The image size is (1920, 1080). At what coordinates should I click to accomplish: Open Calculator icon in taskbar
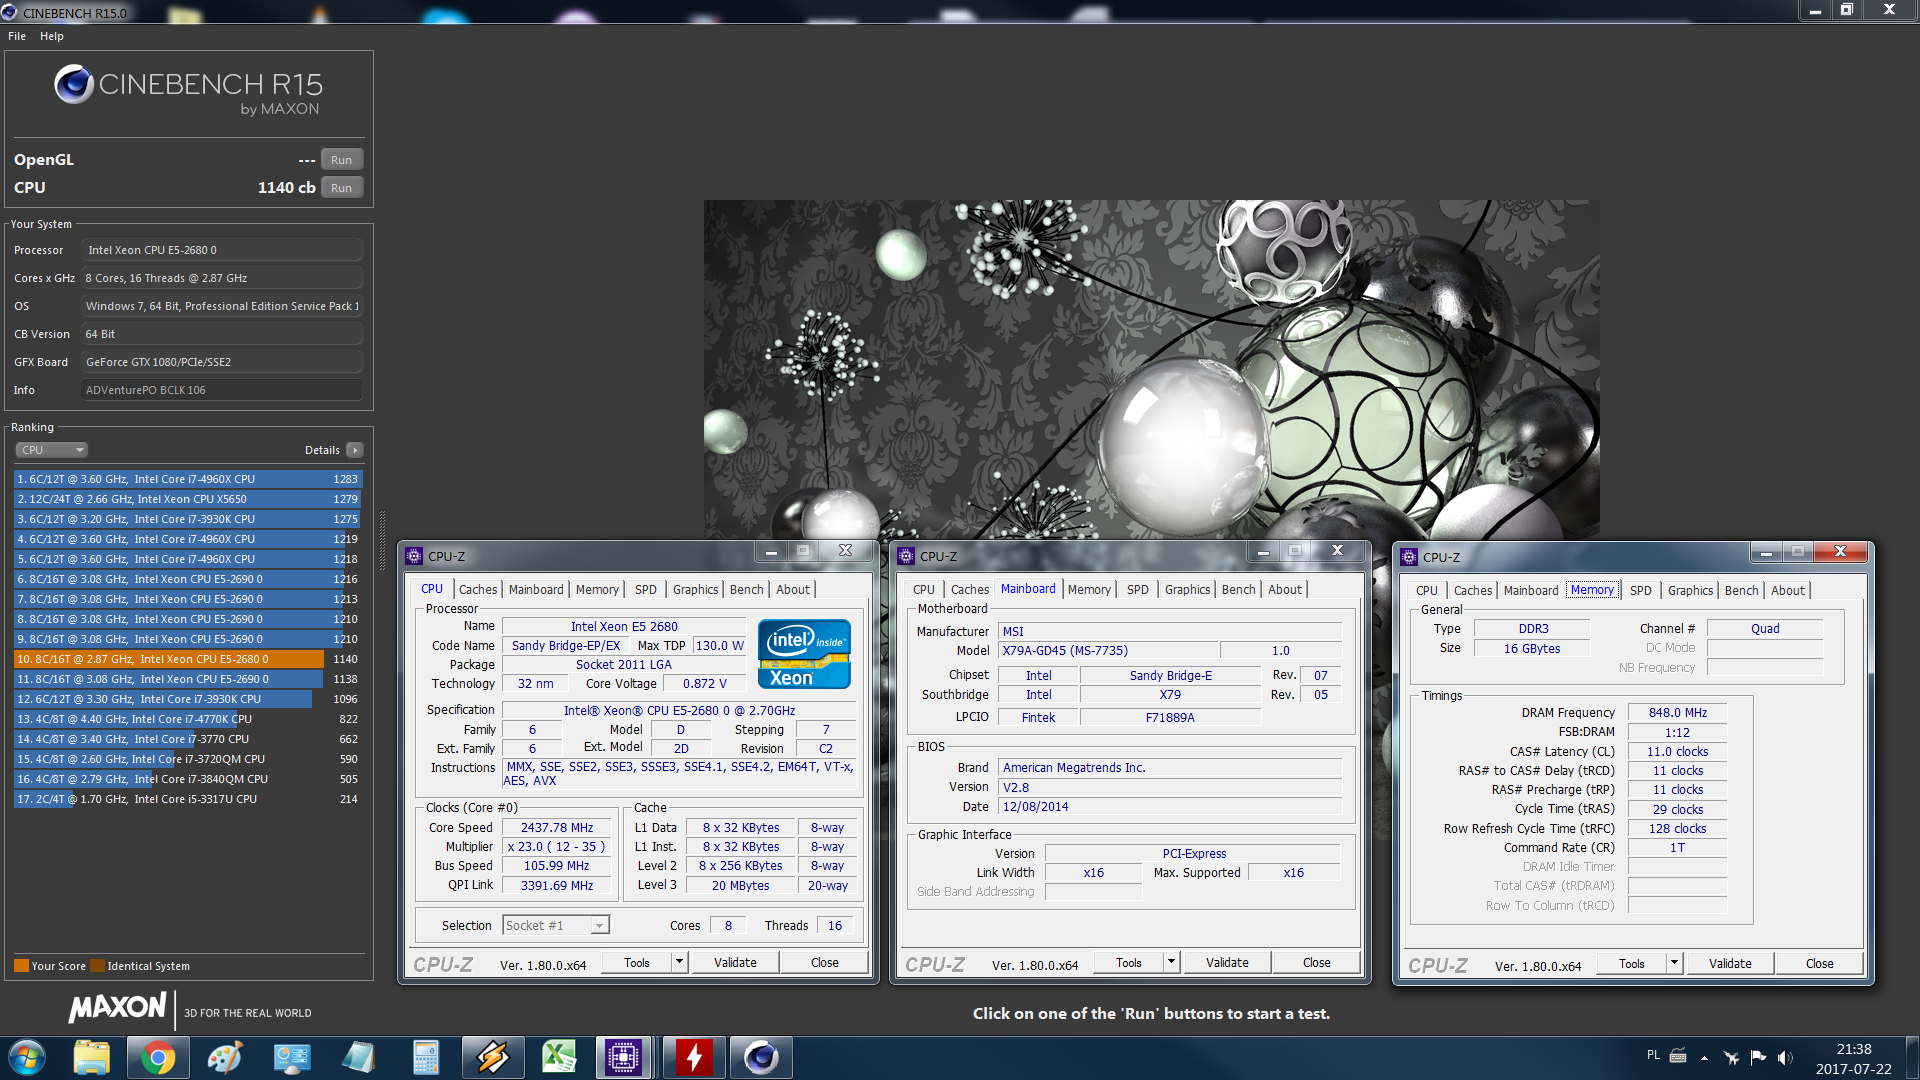426,1057
